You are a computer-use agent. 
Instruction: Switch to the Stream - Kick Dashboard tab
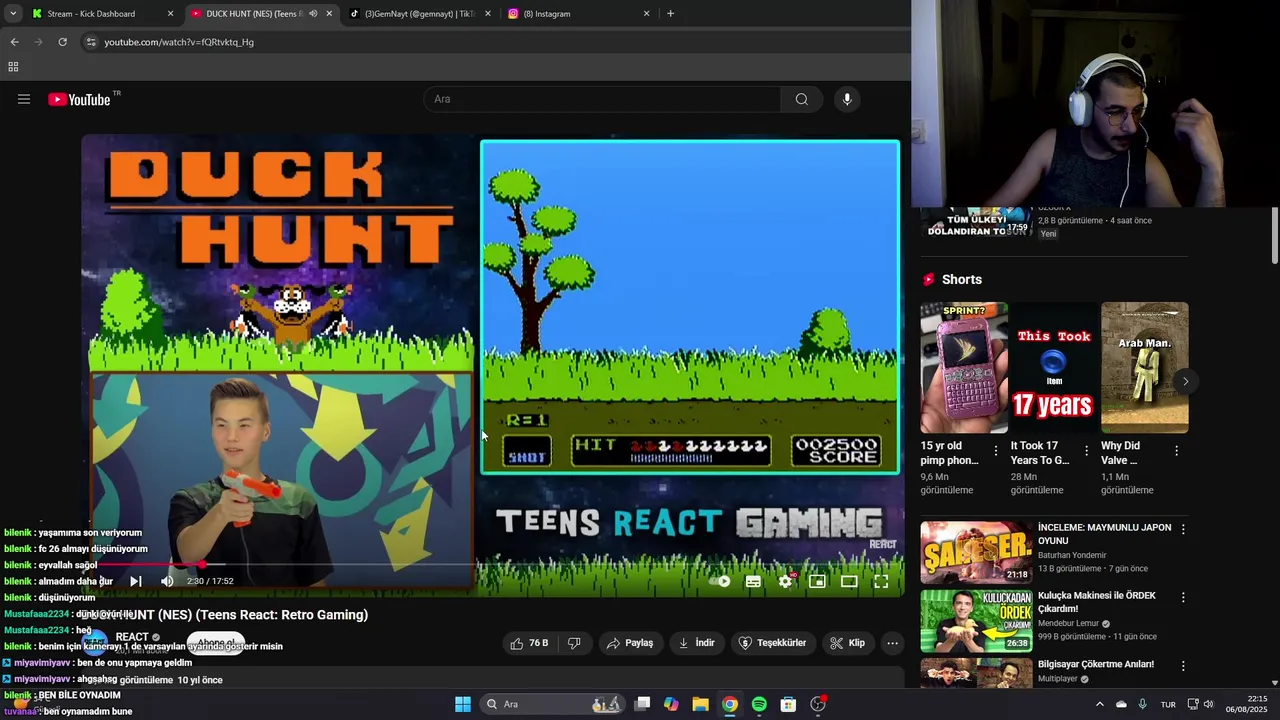[x=103, y=14]
